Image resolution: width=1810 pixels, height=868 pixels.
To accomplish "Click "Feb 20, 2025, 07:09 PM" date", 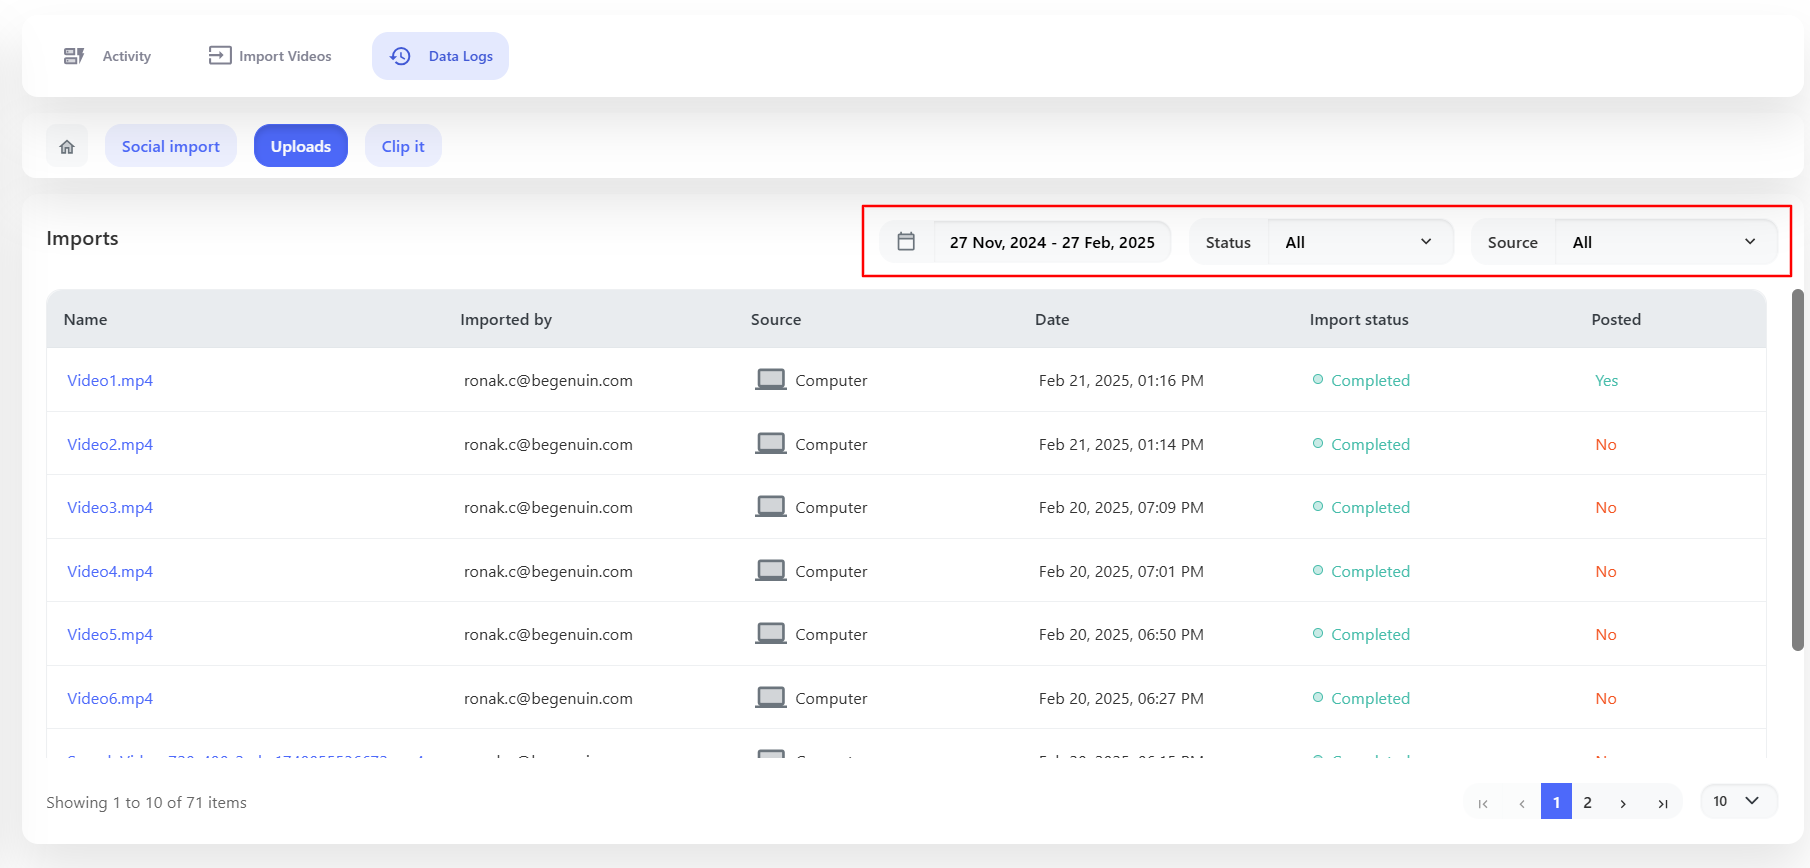I will point(1121,507).
